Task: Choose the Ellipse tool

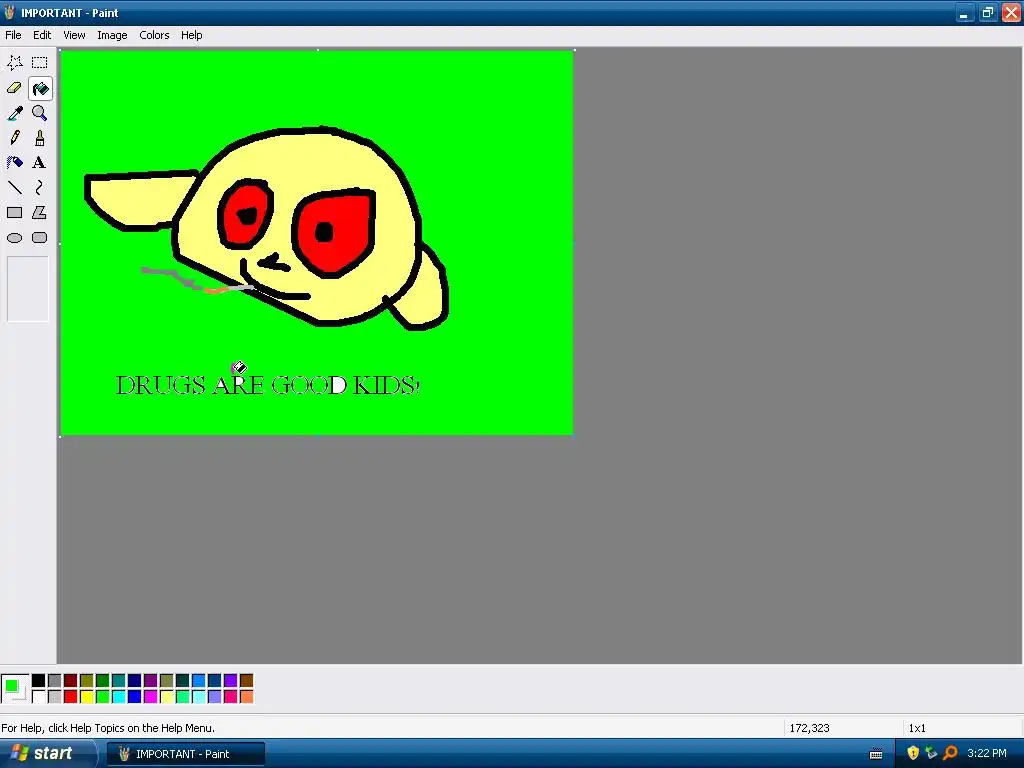Action: tap(15, 238)
